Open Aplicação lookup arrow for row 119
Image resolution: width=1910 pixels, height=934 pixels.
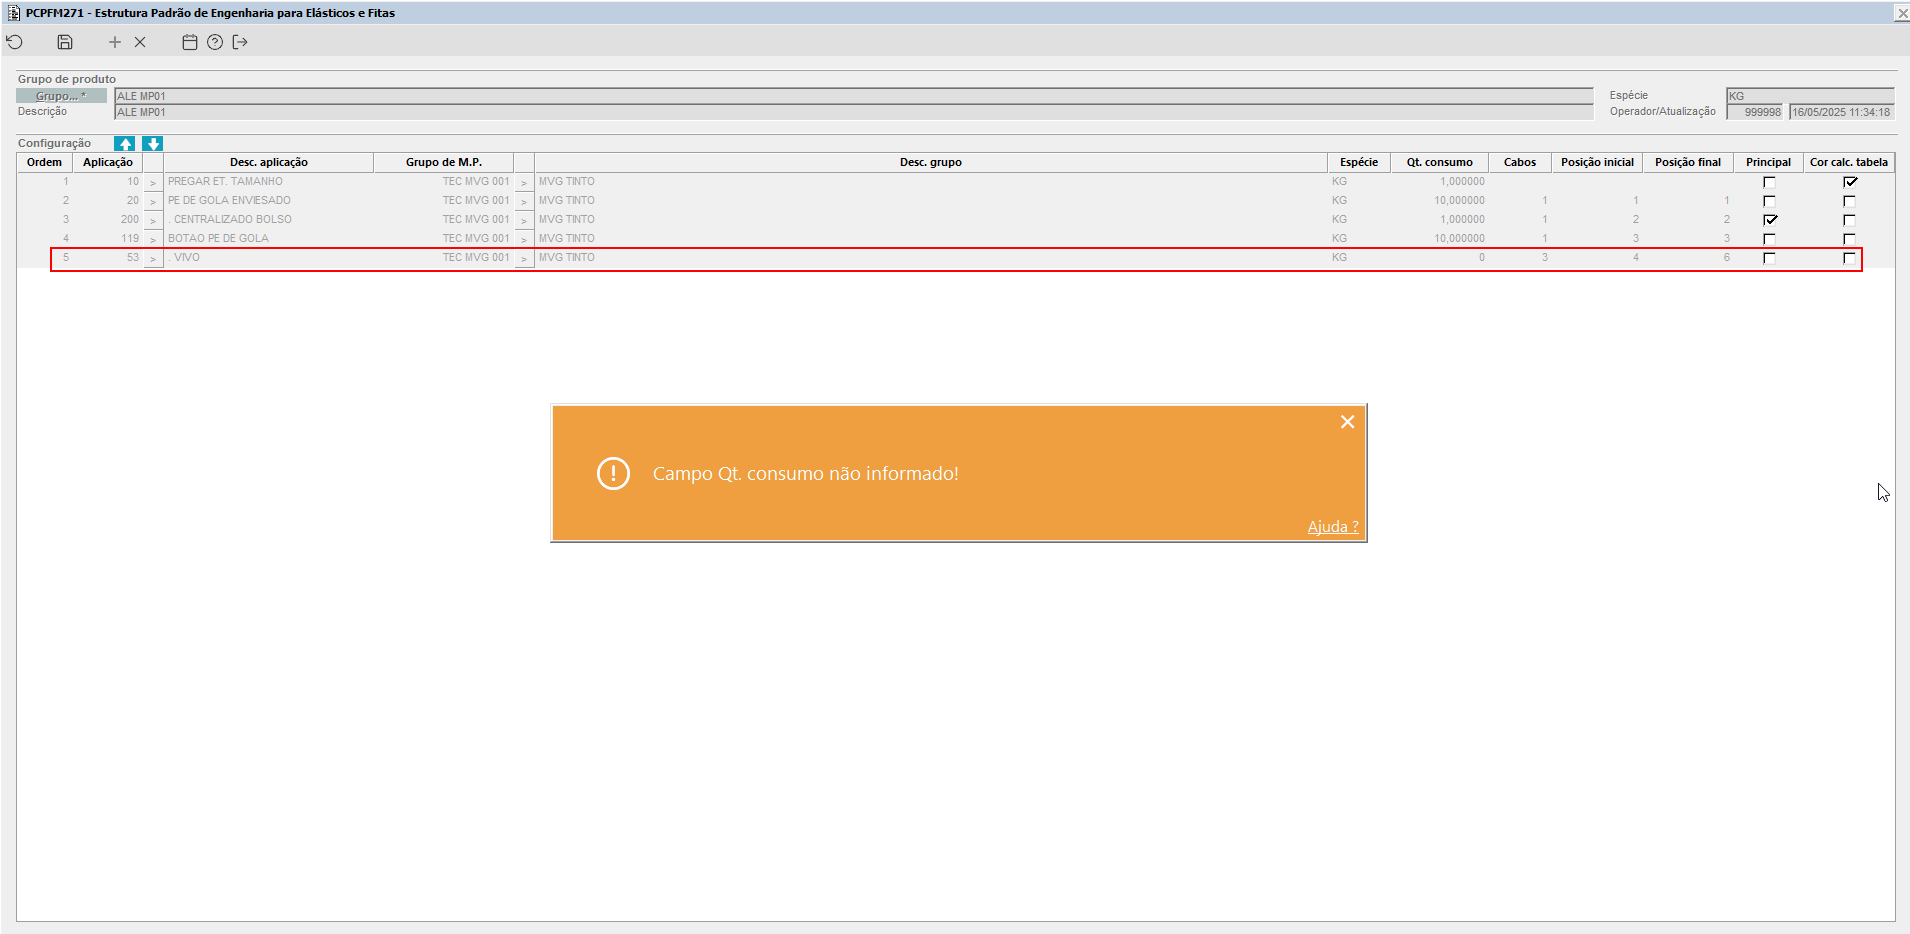153,239
